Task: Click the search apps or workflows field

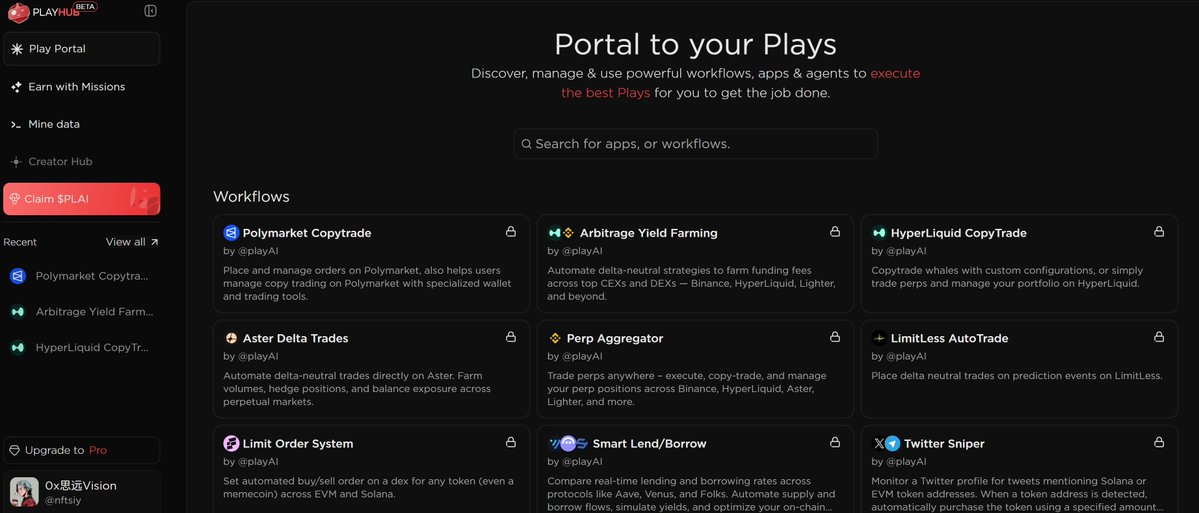Action: tap(695, 144)
